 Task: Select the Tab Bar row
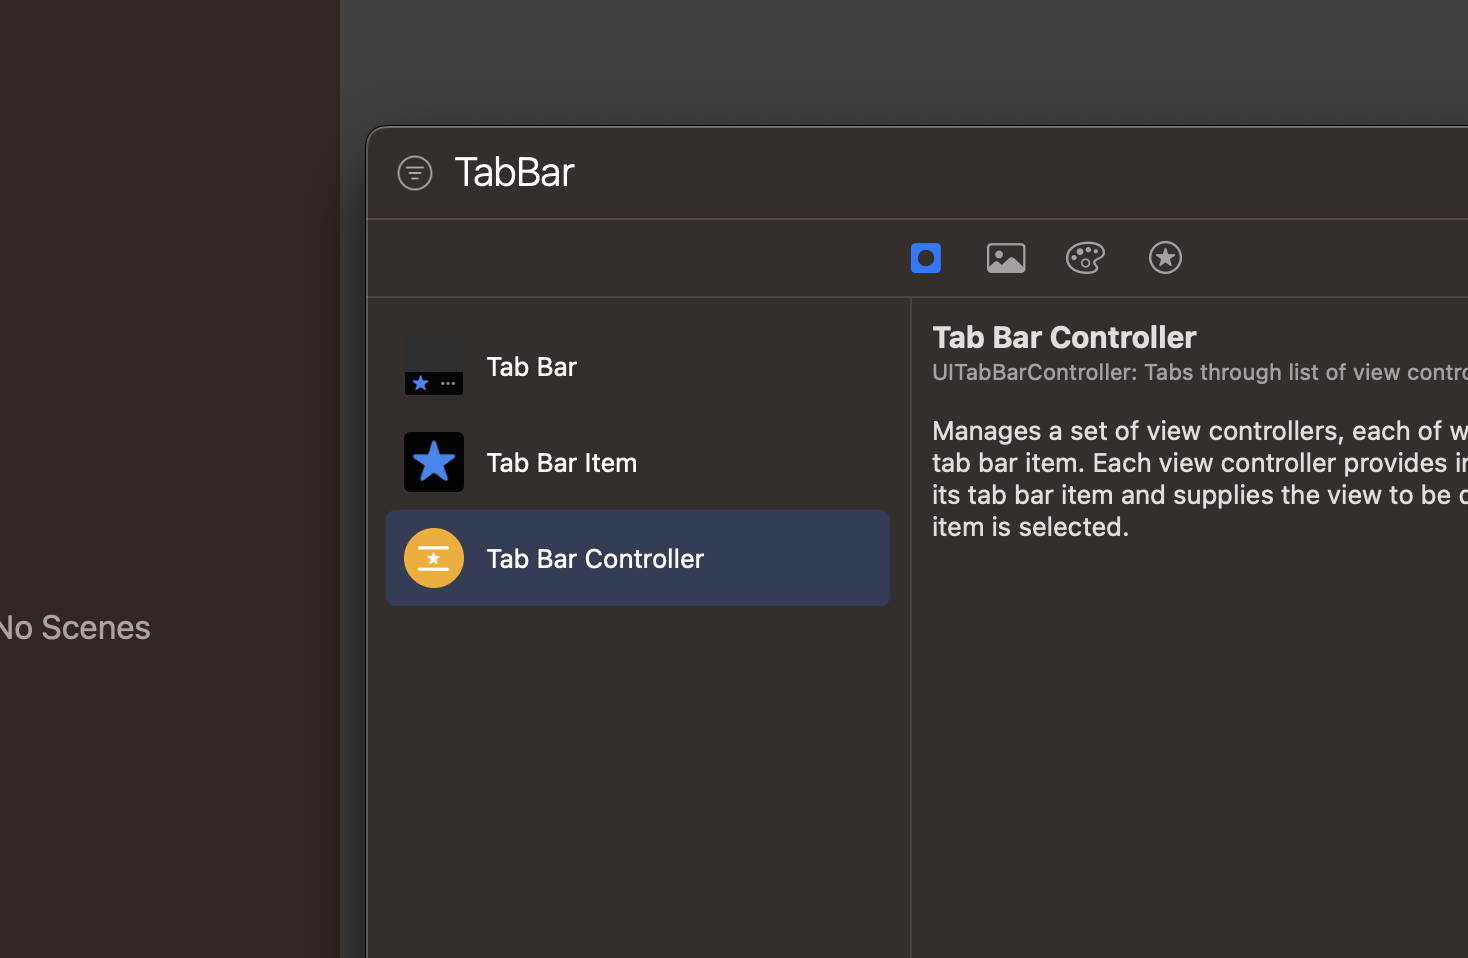point(638,366)
